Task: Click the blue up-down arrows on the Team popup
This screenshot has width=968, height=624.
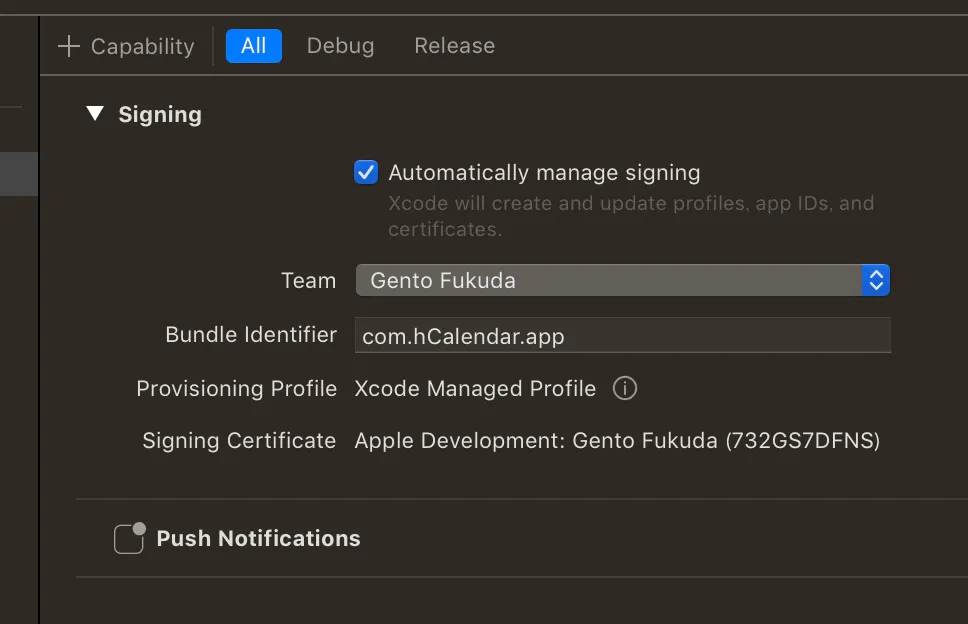Action: click(876, 280)
